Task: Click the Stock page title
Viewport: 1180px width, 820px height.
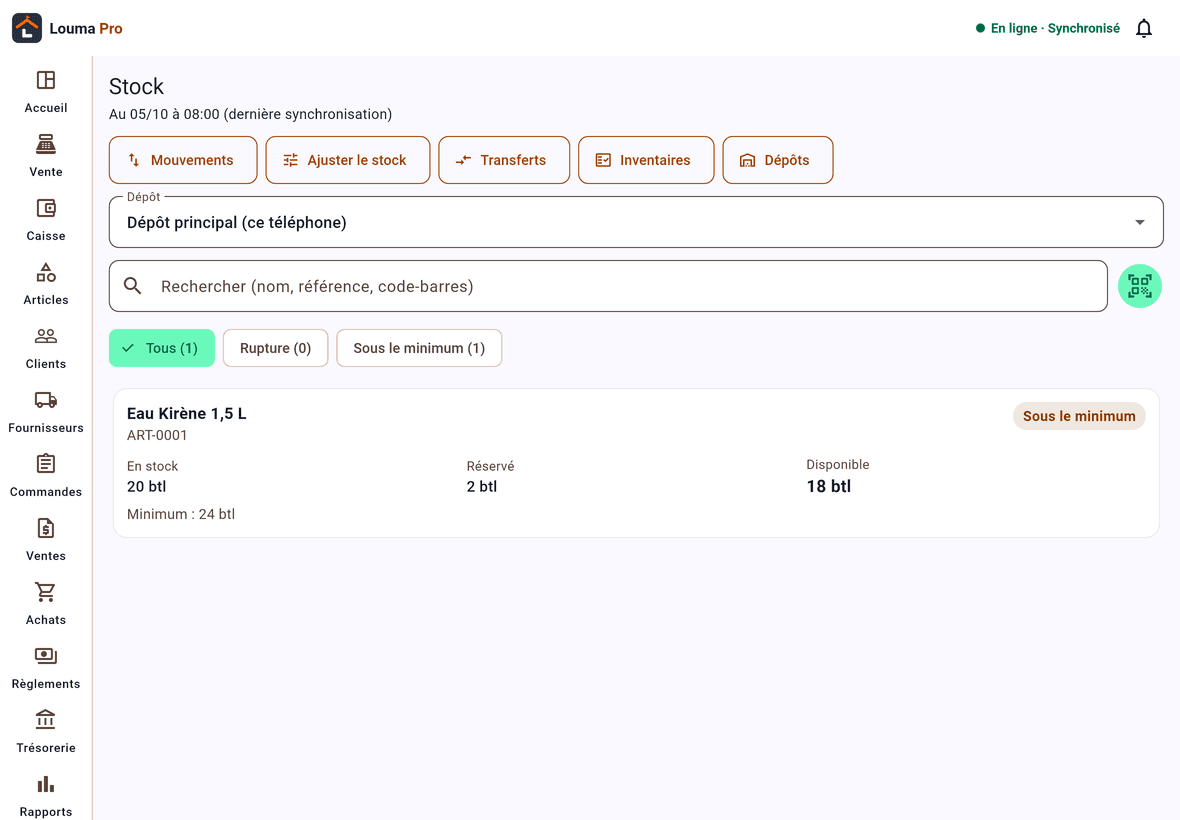Action: 136,87
